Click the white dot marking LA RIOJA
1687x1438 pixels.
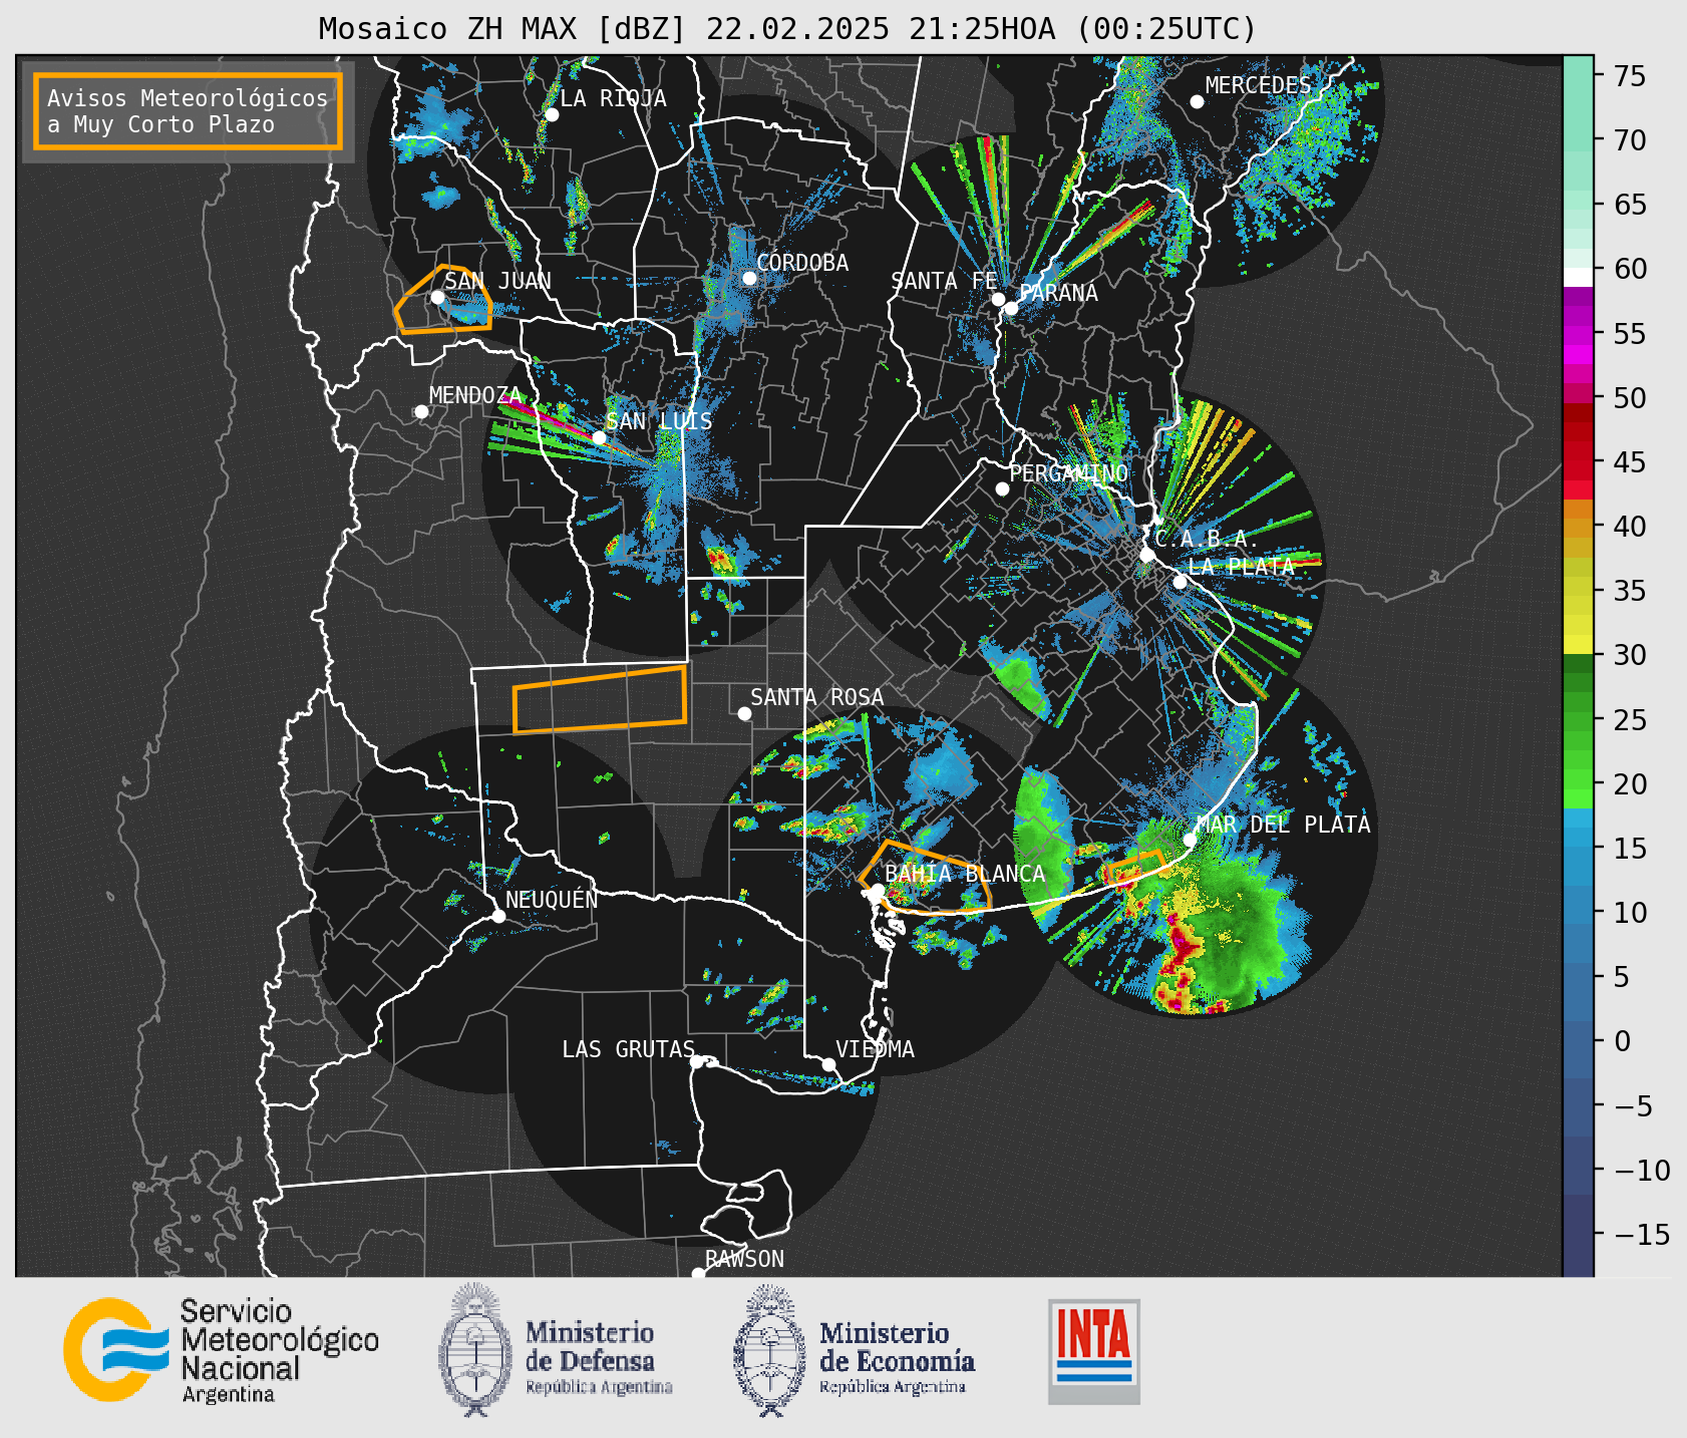(x=552, y=115)
